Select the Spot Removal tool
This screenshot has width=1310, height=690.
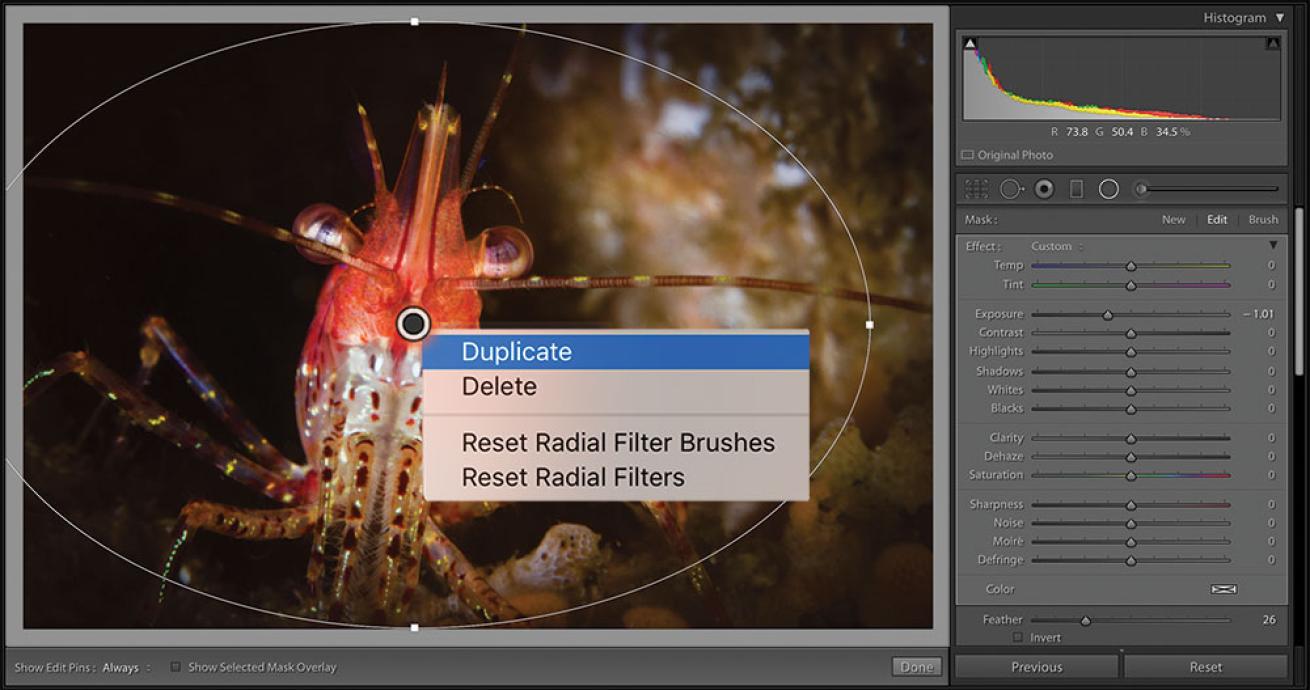(1010, 189)
